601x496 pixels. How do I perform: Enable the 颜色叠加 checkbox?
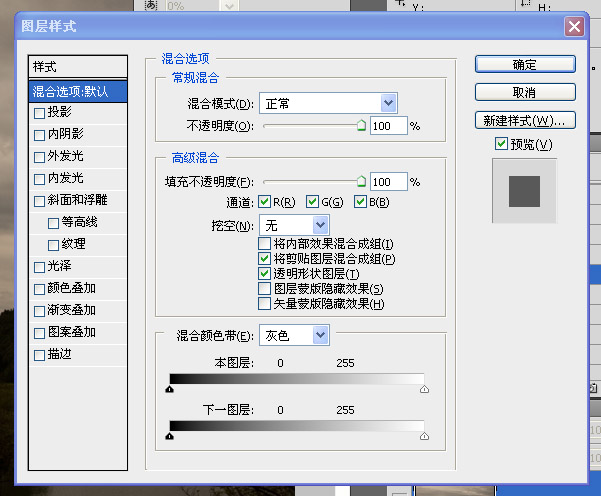click(39, 289)
